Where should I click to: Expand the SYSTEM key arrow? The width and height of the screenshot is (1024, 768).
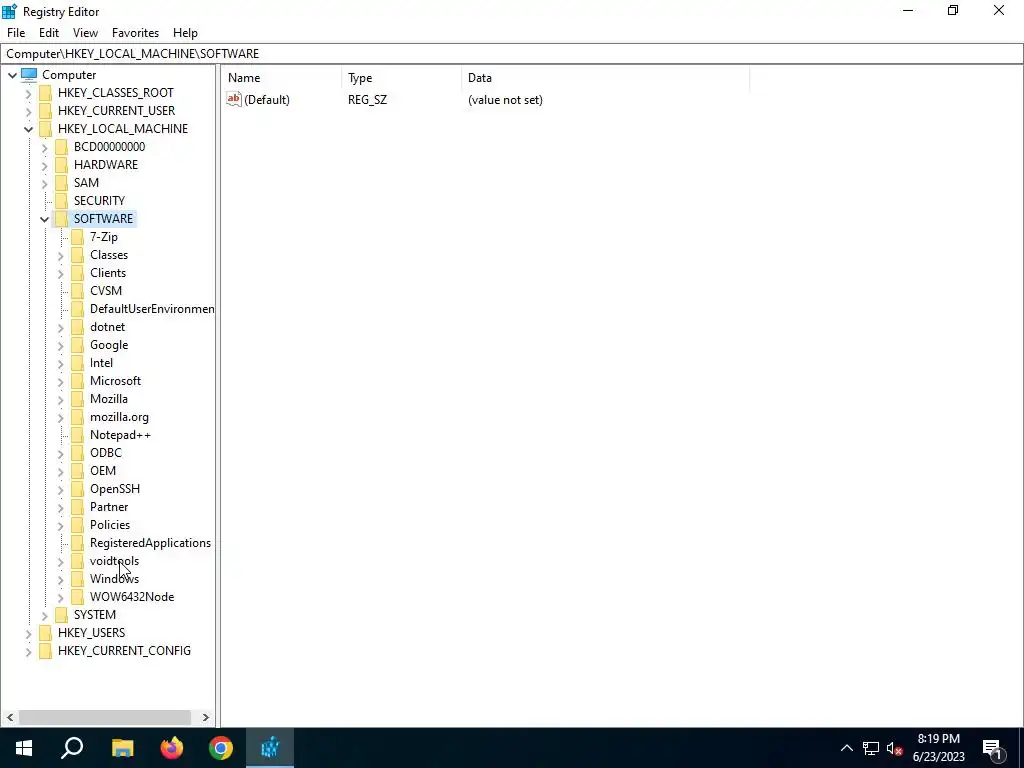[44, 615]
